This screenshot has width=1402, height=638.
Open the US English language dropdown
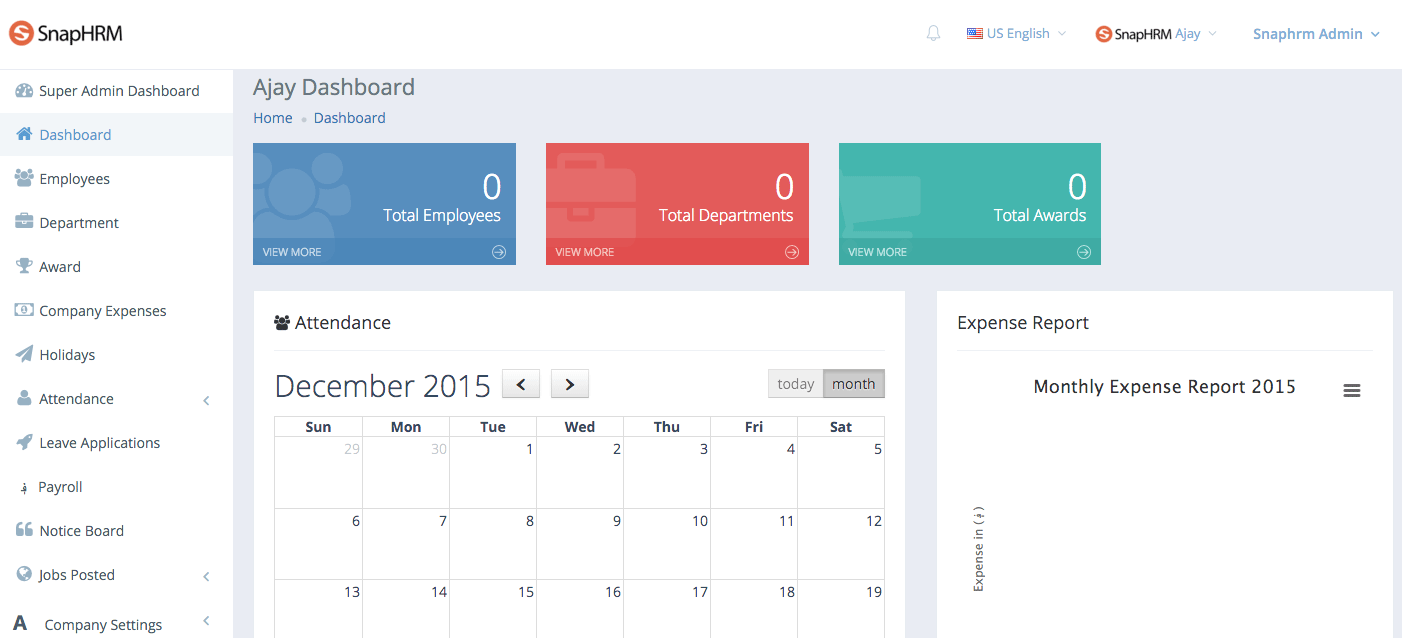[x=1016, y=34]
